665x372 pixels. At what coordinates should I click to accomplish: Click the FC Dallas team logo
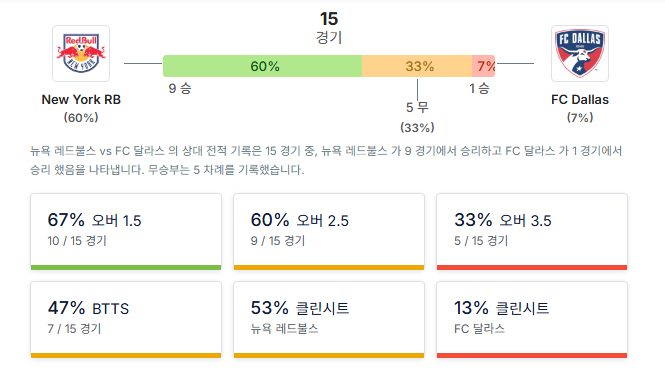coord(580,53)
